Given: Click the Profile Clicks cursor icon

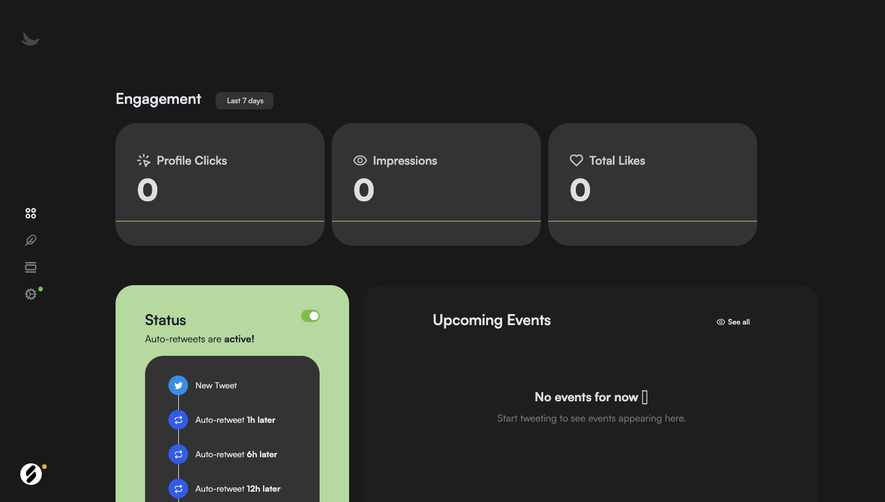Looking at the screenshot, I should 144,160.
